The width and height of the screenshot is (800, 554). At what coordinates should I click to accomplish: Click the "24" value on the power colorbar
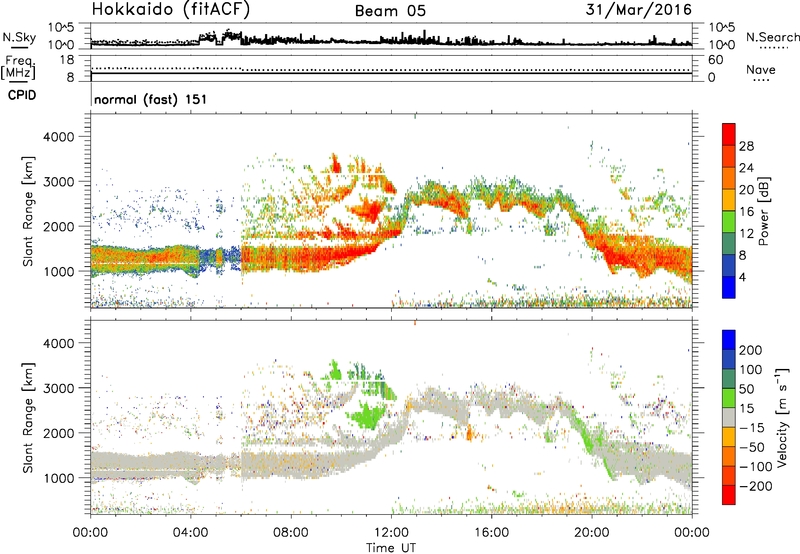746,168
